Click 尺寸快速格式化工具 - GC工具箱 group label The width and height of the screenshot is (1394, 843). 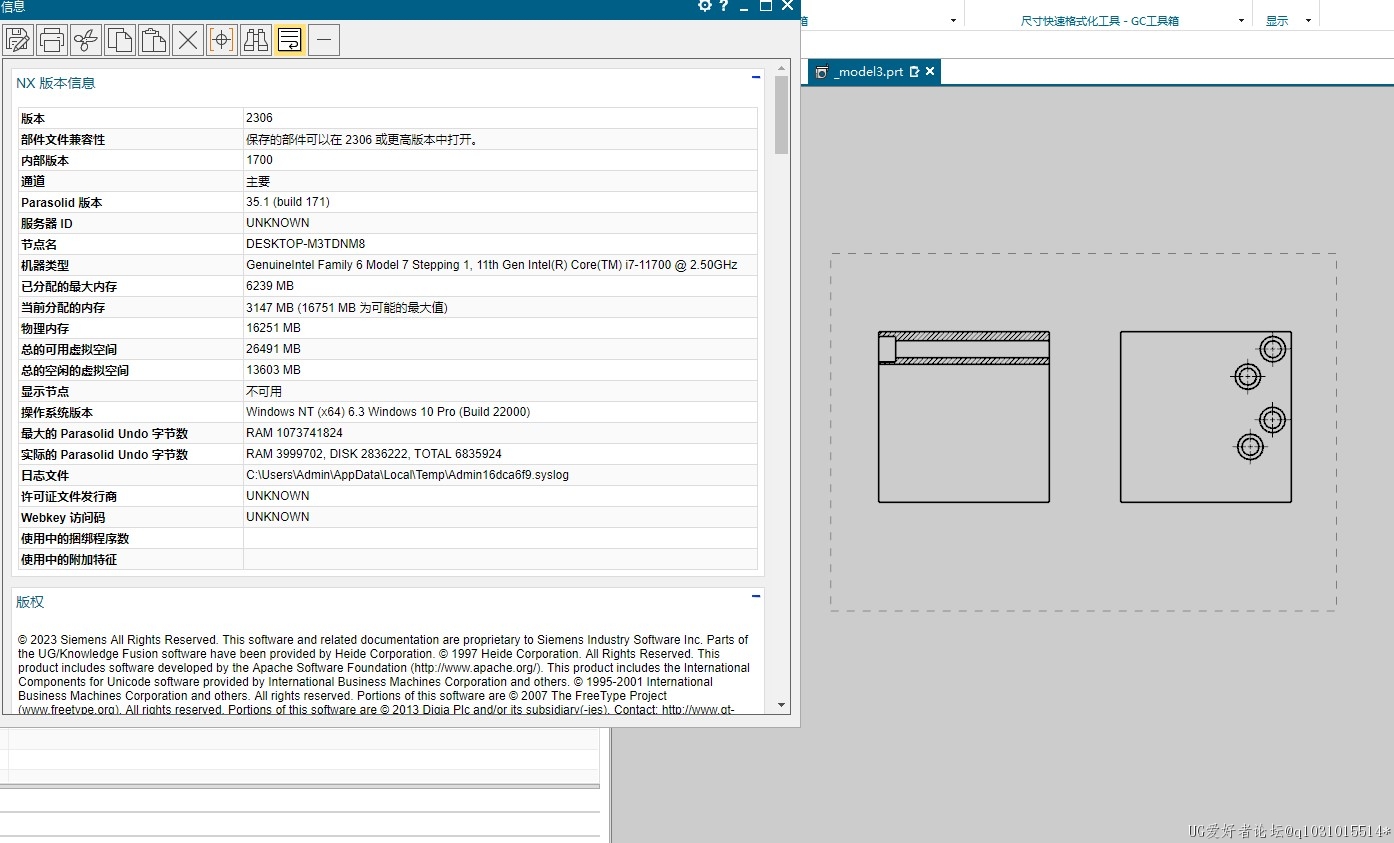(1100, 21)
